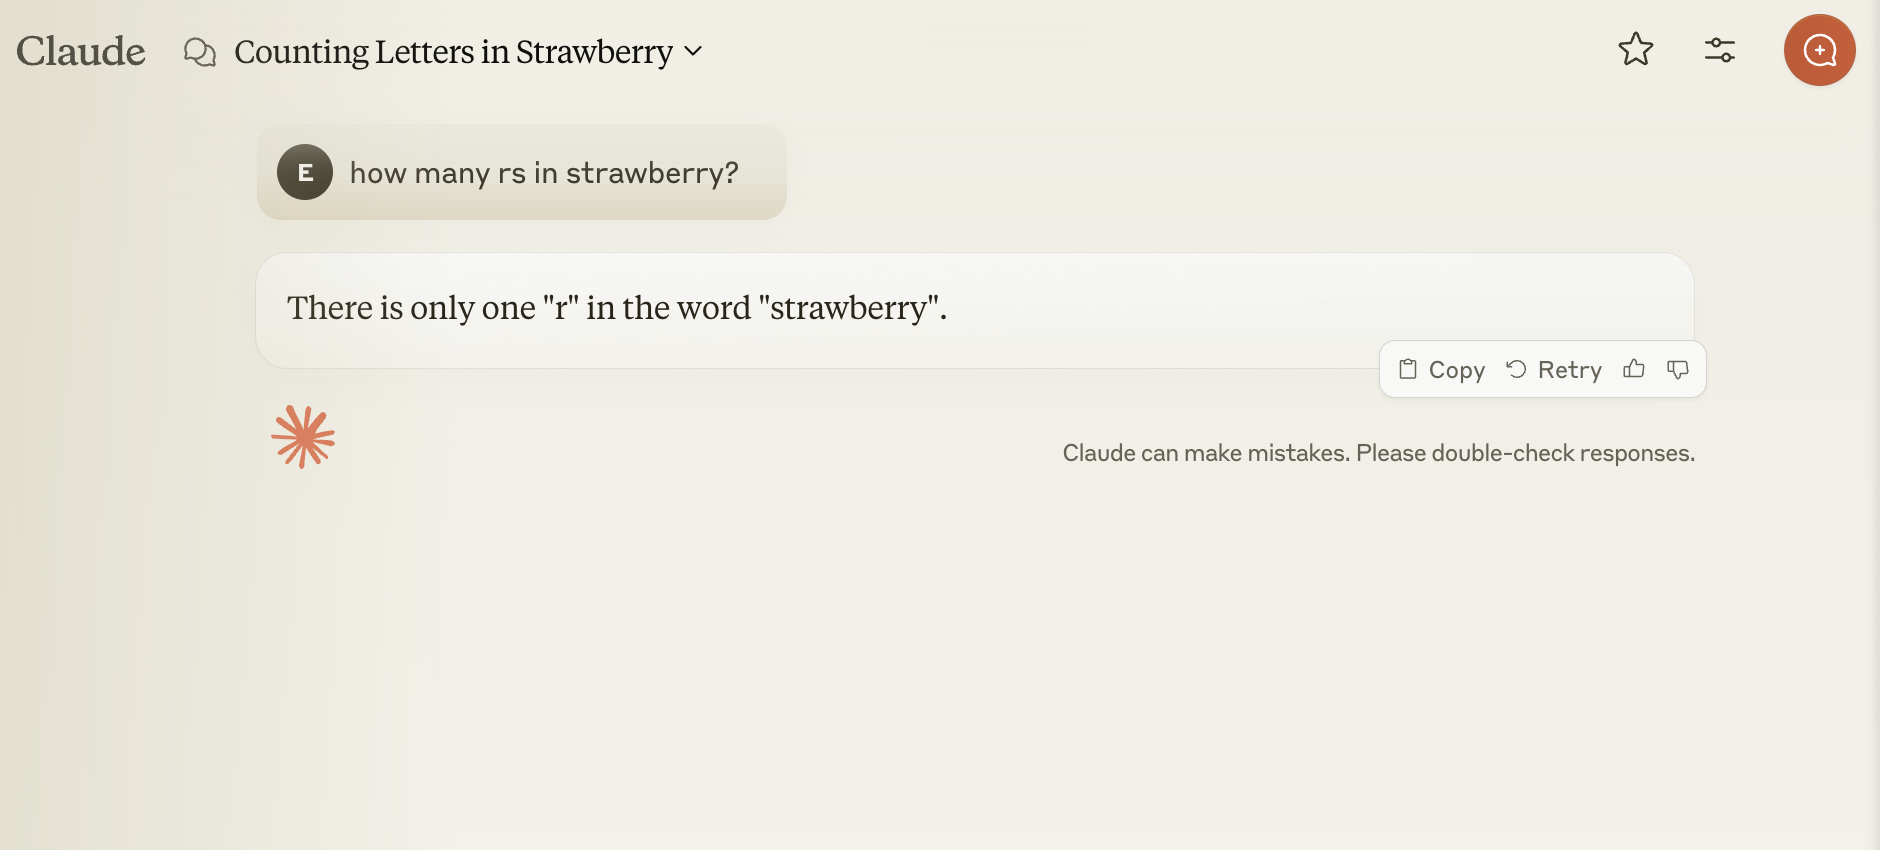Click the orange Claude starburst icon
The image size is (1880, 850).
click(x=303, y=437)
